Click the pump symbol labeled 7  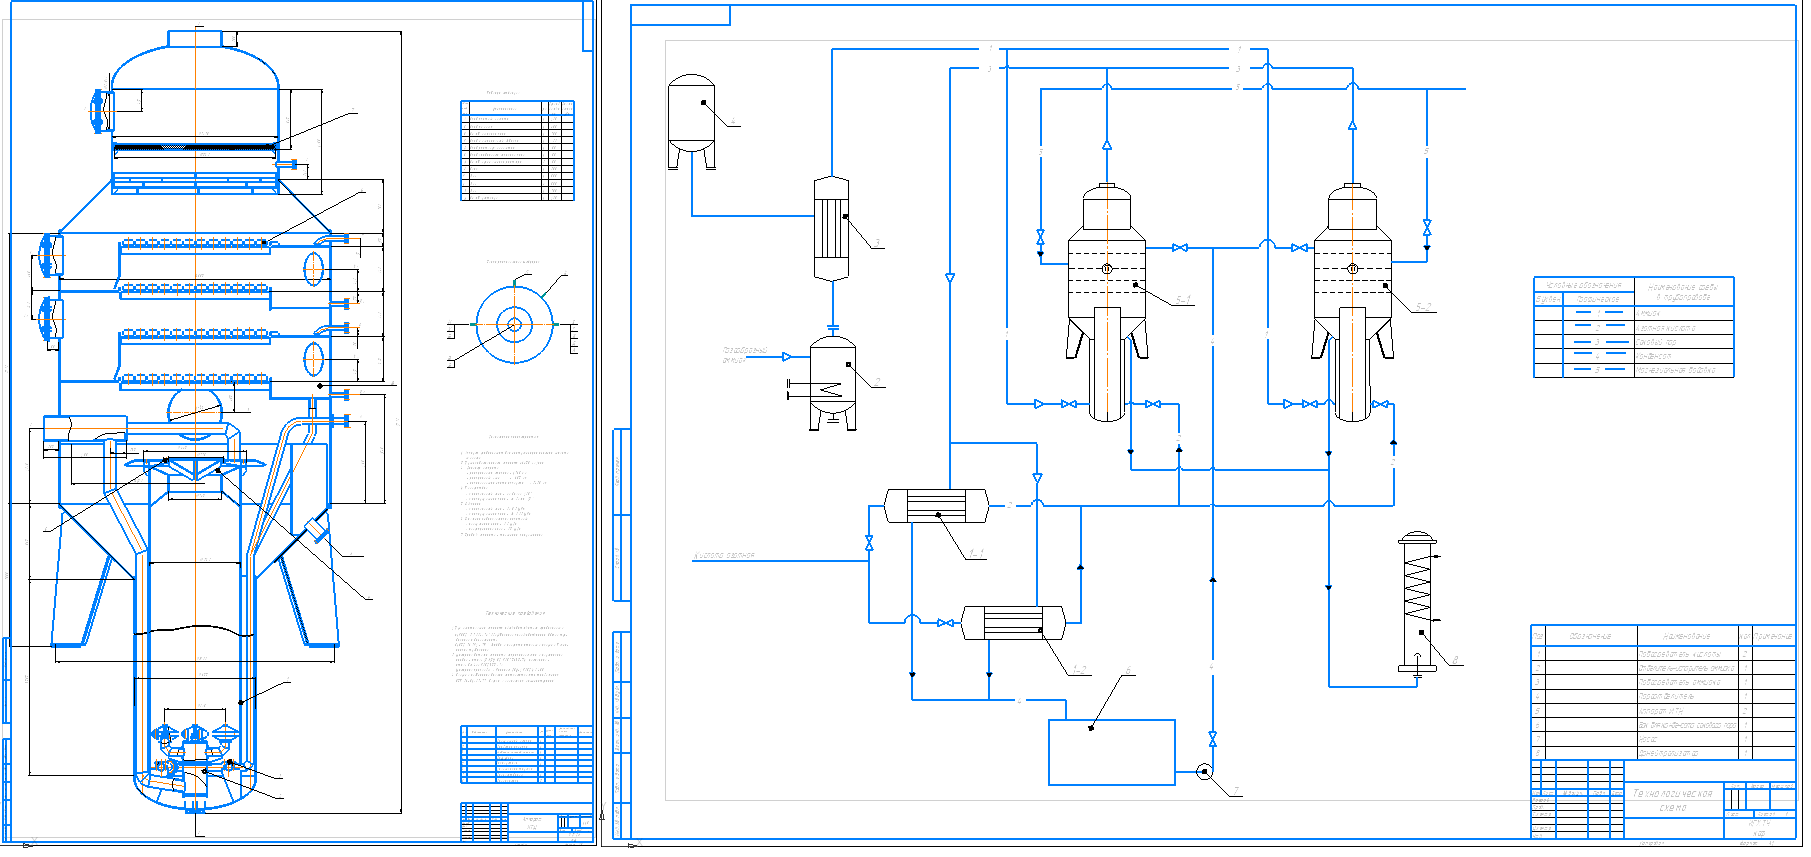(1204, 771)
